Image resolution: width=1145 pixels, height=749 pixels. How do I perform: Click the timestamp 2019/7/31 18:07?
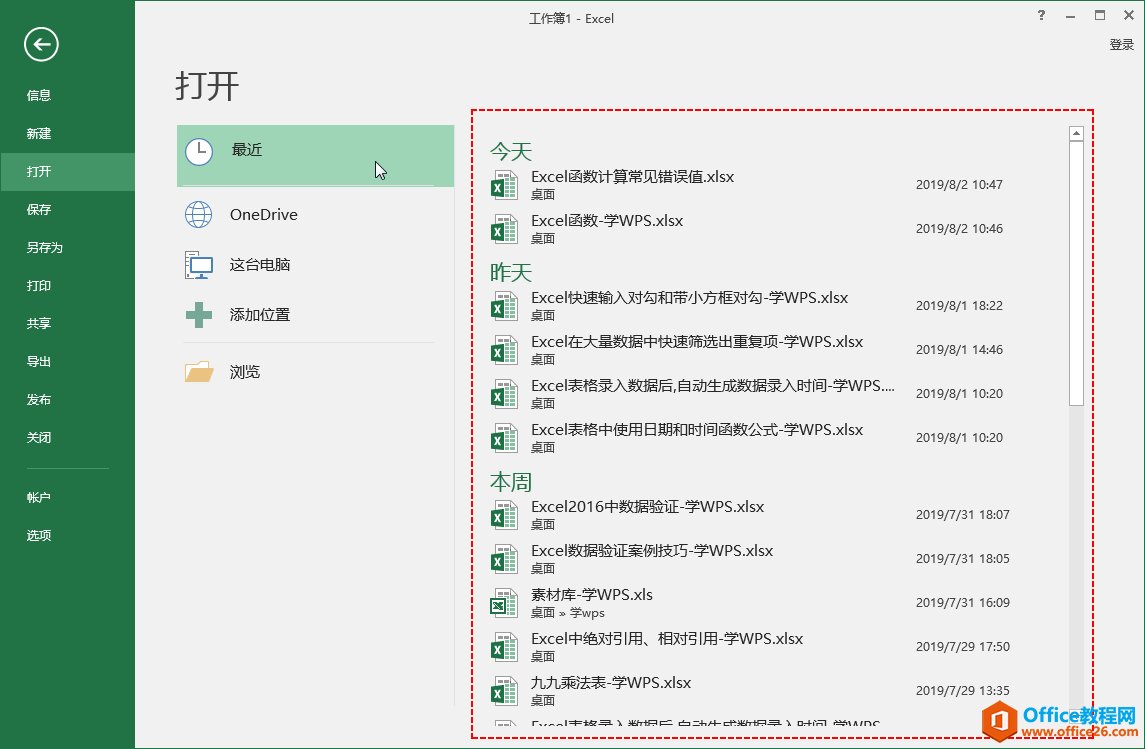coord(962,515)
